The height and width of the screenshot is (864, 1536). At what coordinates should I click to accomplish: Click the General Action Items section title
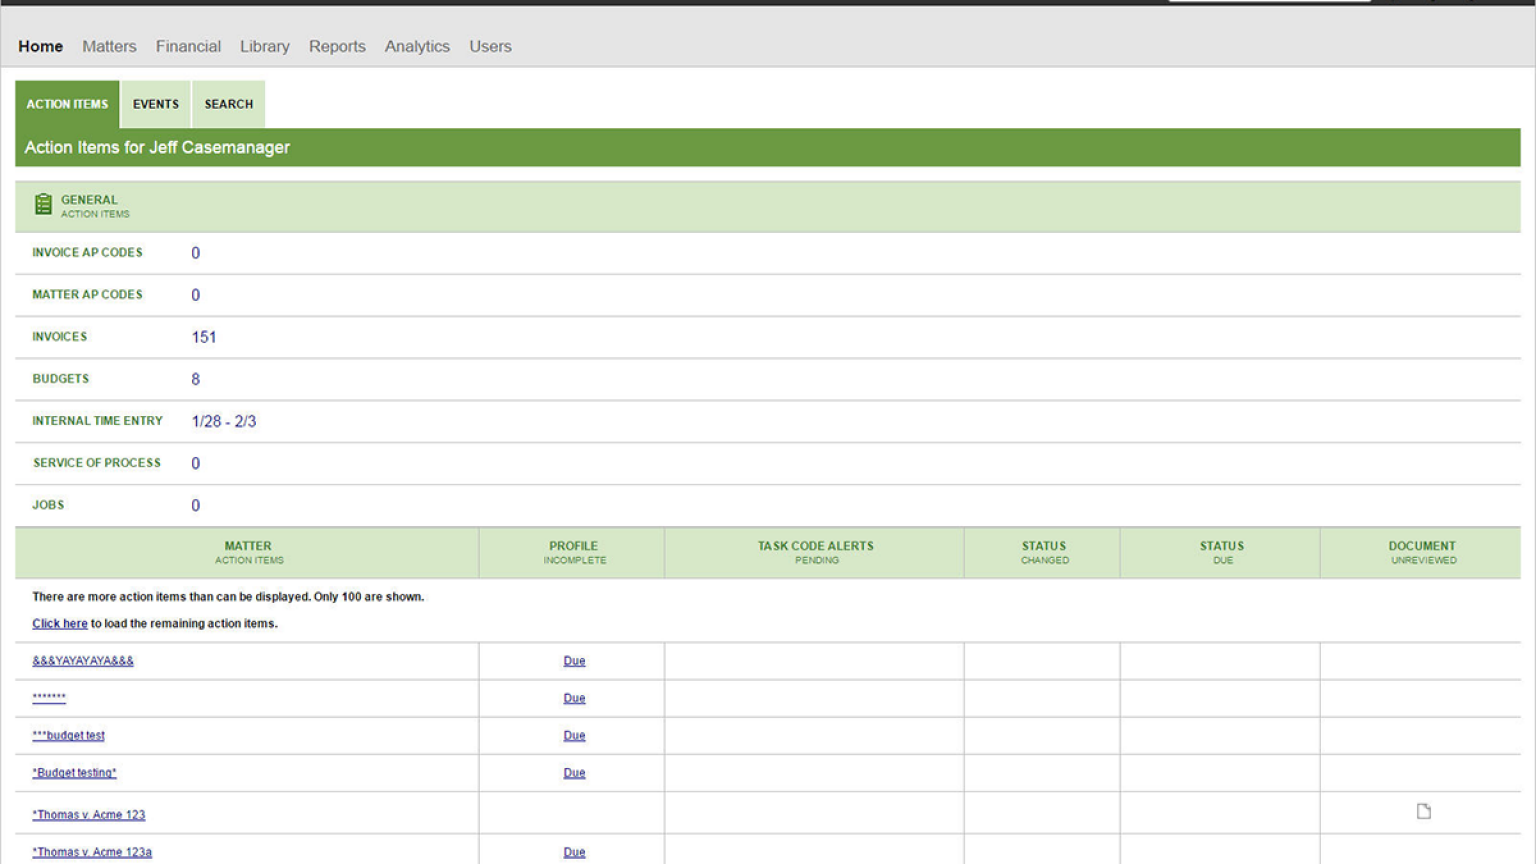coord(94,206)
